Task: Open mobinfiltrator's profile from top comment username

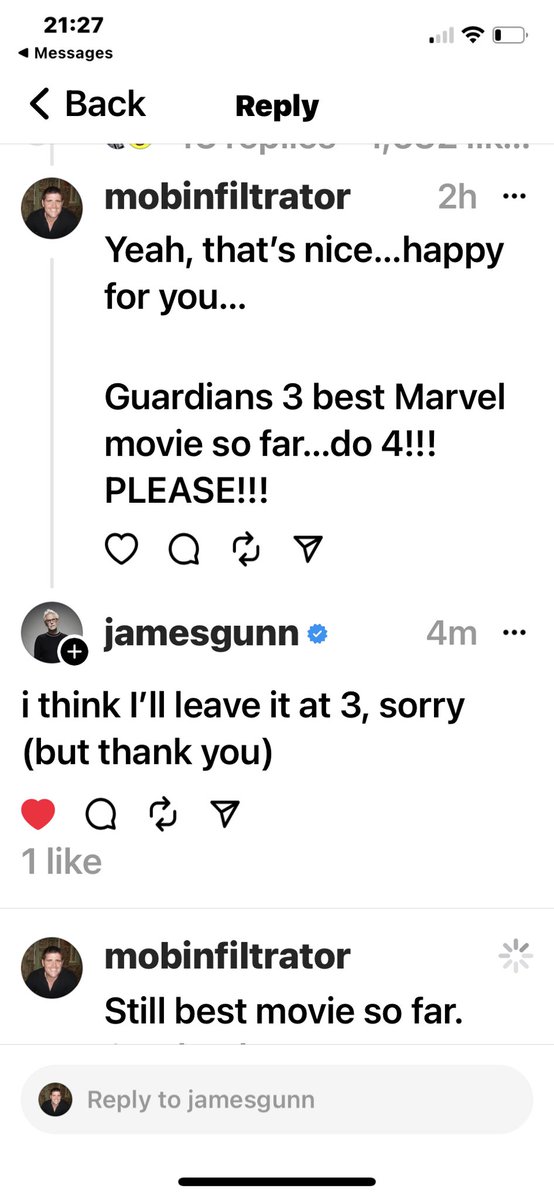Action: (227, 196)
